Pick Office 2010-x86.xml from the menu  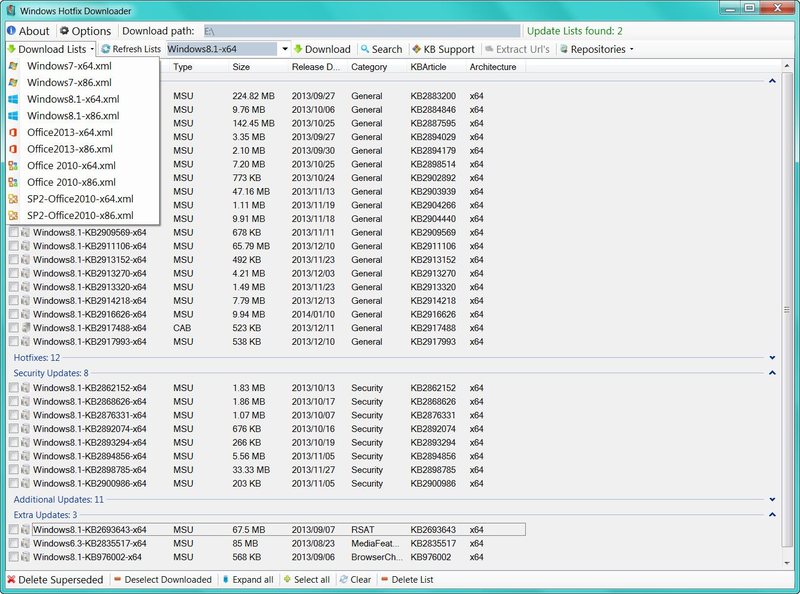pos(83,182)
